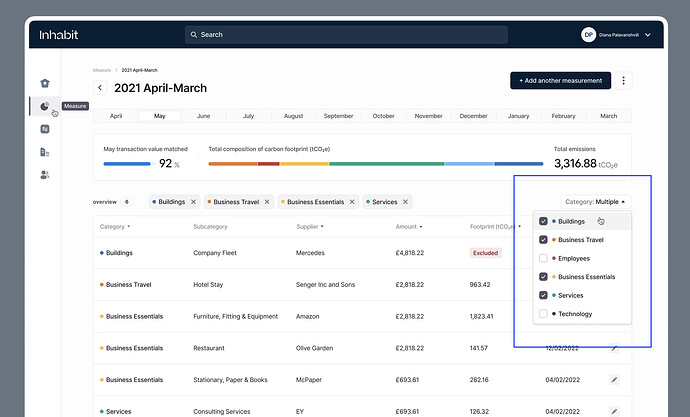Click Add another measurement button
The width and height of the screenshot is (690, 417).
tap(560, 81)
